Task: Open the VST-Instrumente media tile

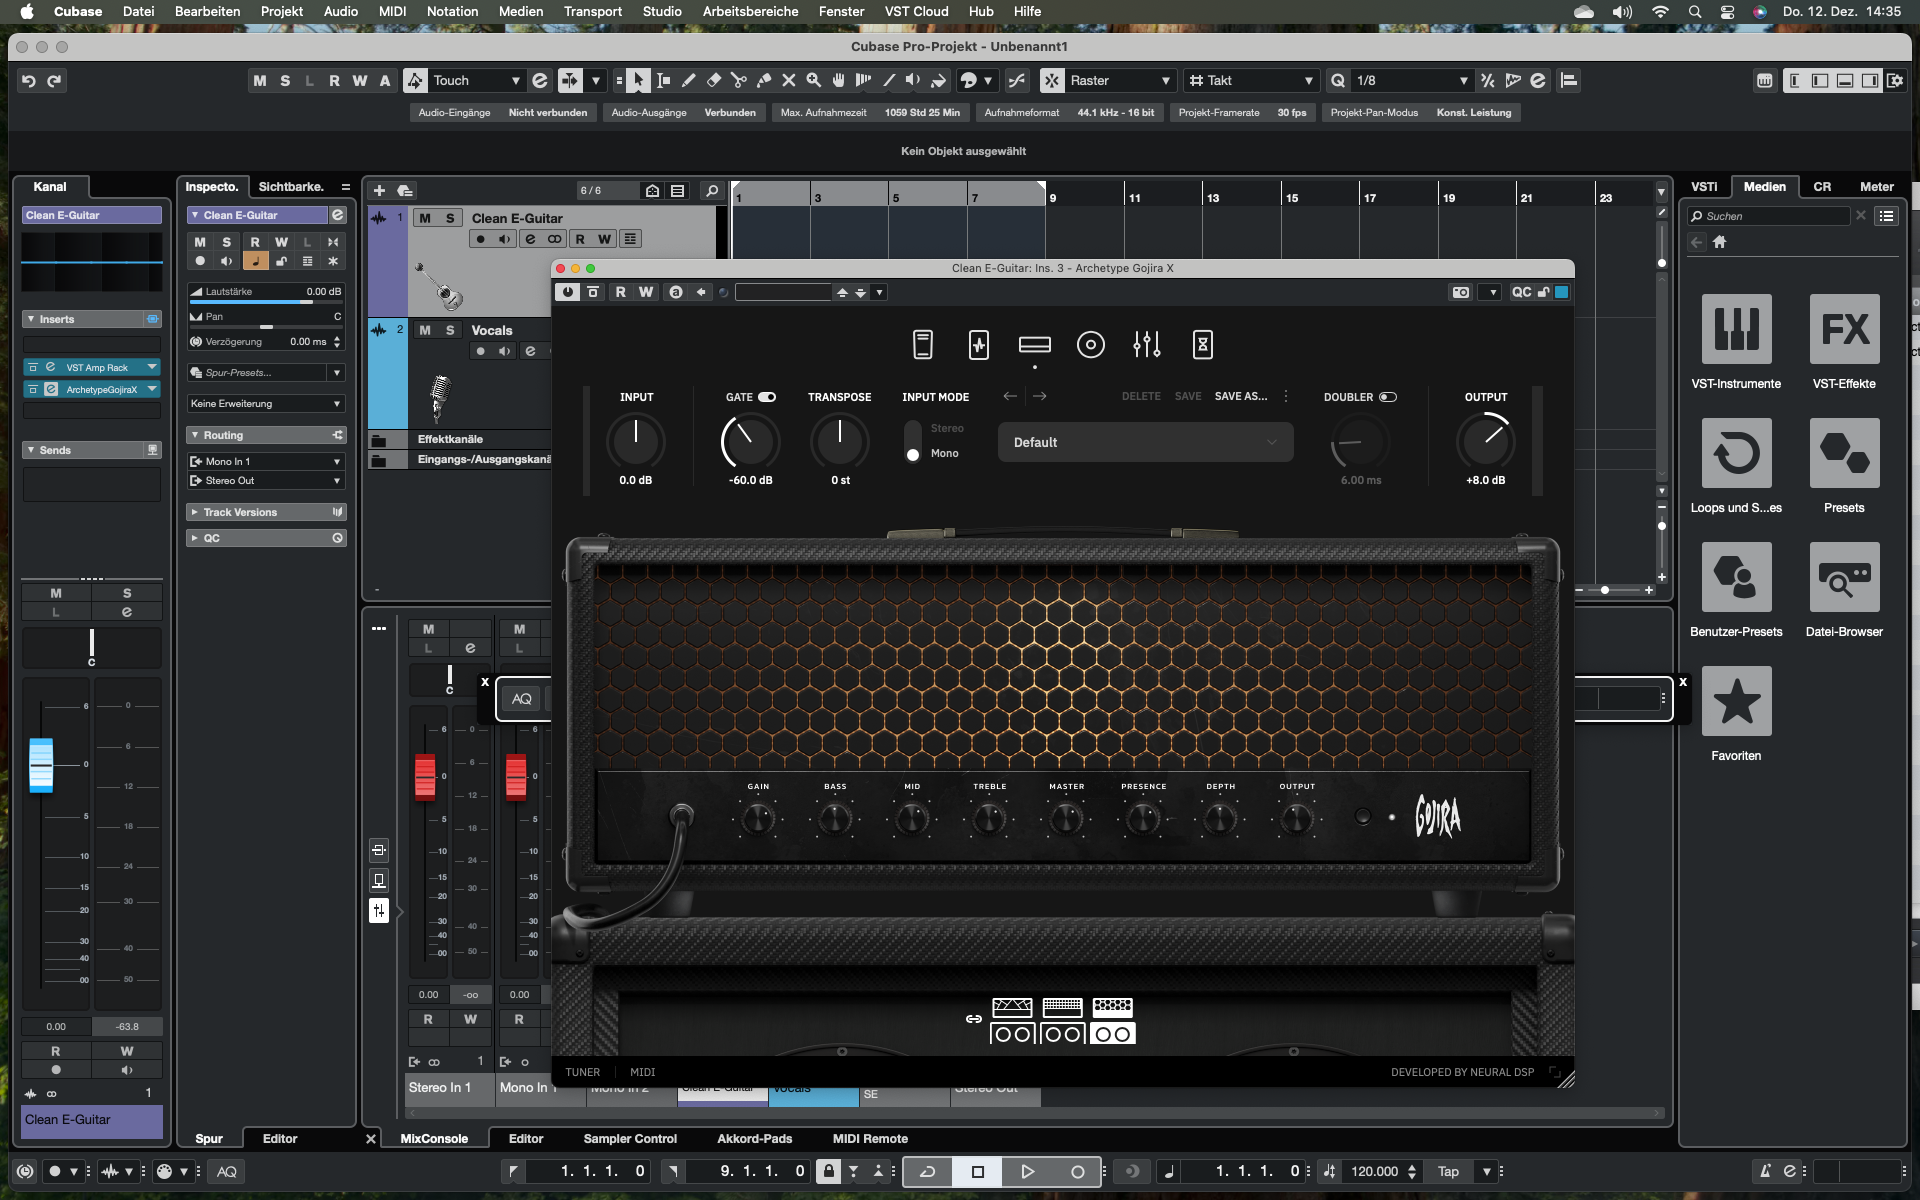Action: 1736,329
